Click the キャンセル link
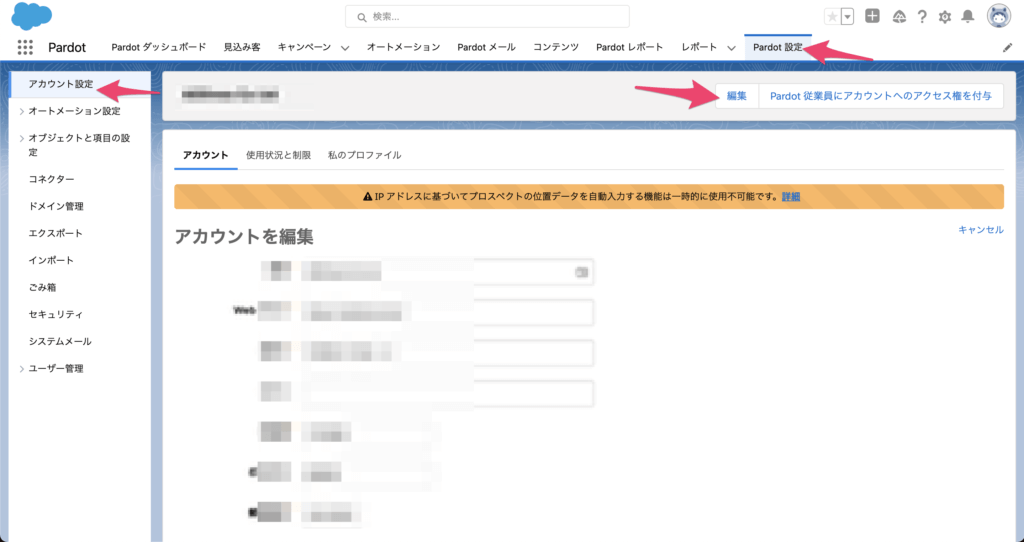 pyautogui.click(x=981, y=229)
